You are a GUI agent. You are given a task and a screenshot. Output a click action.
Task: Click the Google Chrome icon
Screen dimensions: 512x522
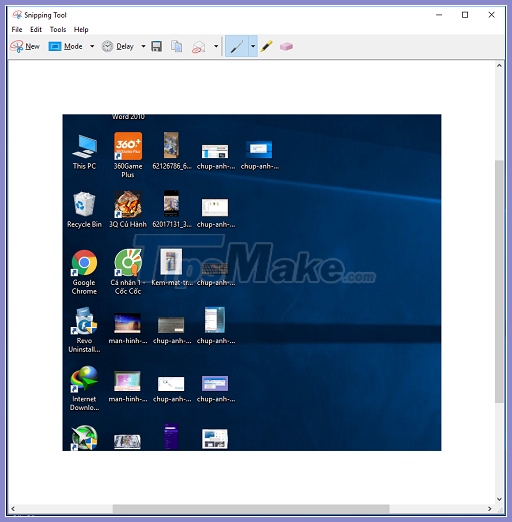[x=84, y=272]
